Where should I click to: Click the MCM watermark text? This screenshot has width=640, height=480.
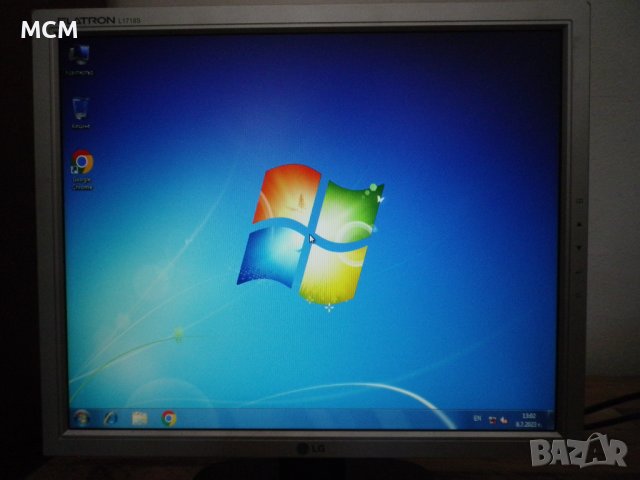[49, 30]
